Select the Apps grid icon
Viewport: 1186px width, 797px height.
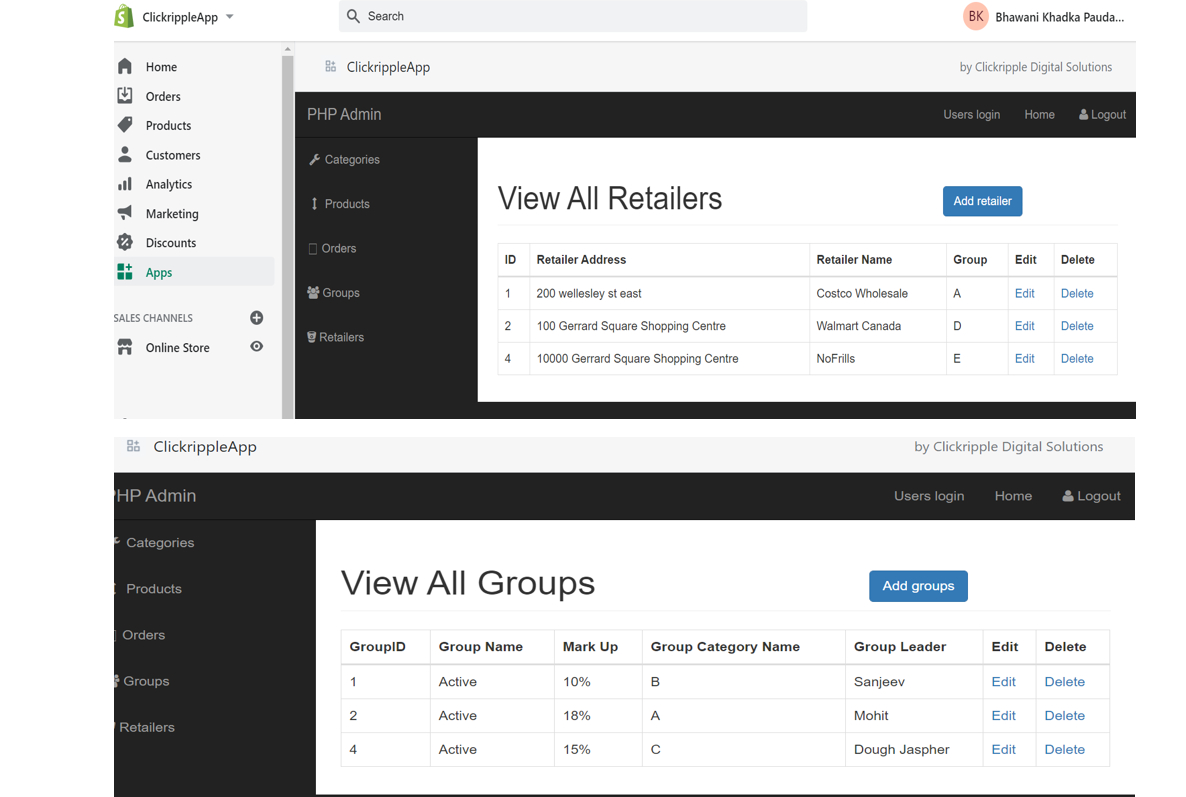tap(125, 272)
